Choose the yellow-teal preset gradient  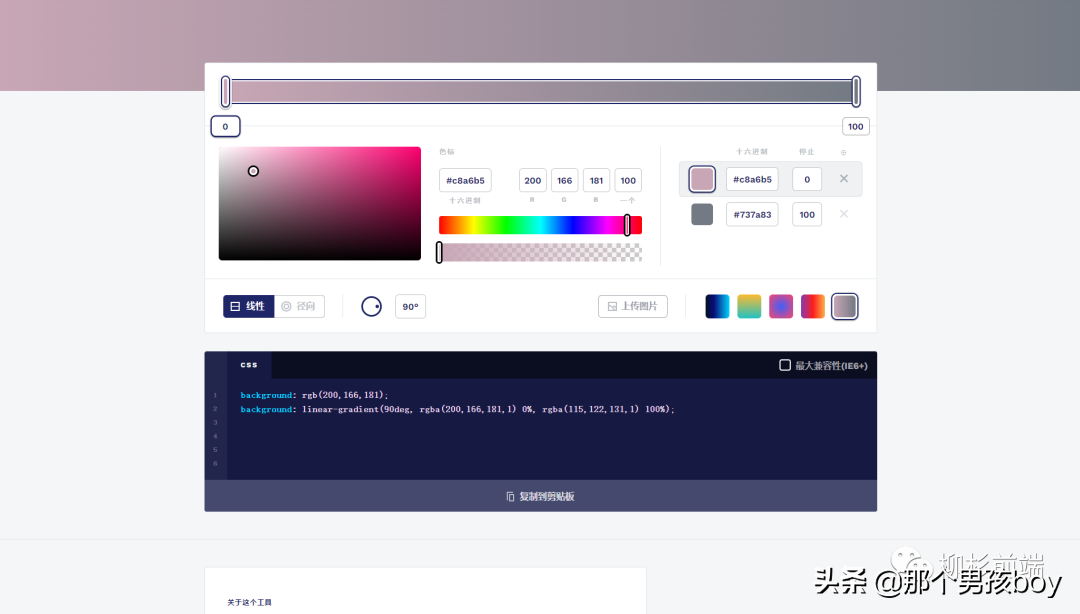coord(749,306)
